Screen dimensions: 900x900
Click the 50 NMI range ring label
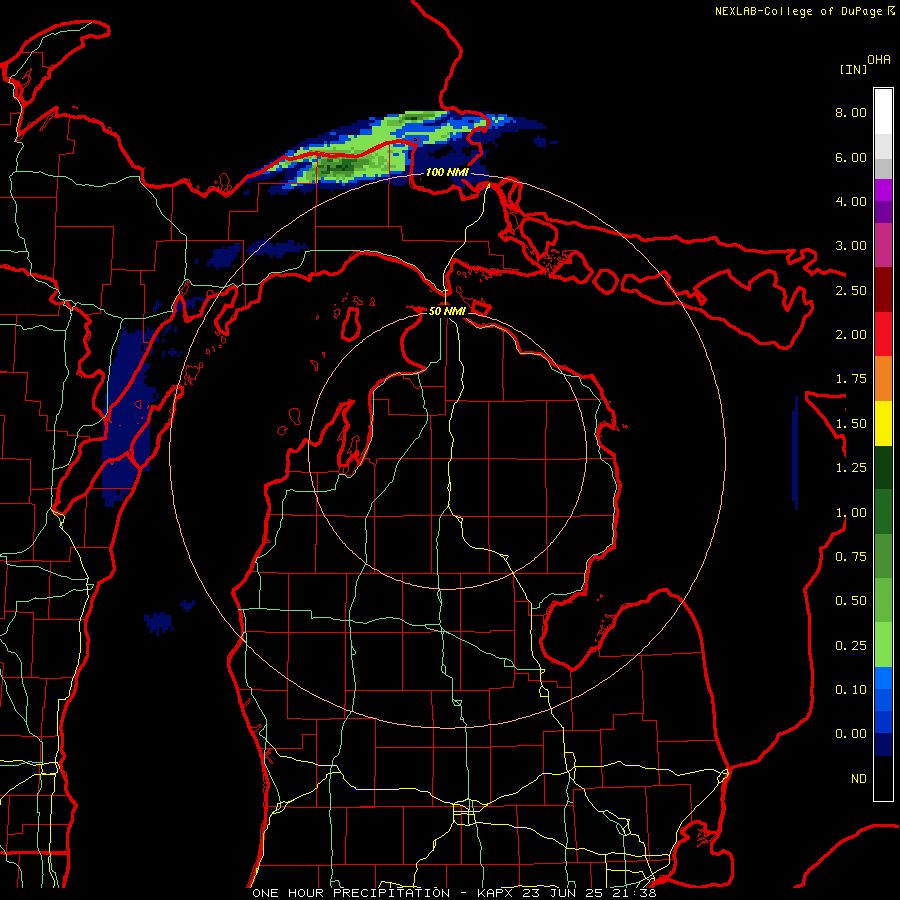click(447, 311)
